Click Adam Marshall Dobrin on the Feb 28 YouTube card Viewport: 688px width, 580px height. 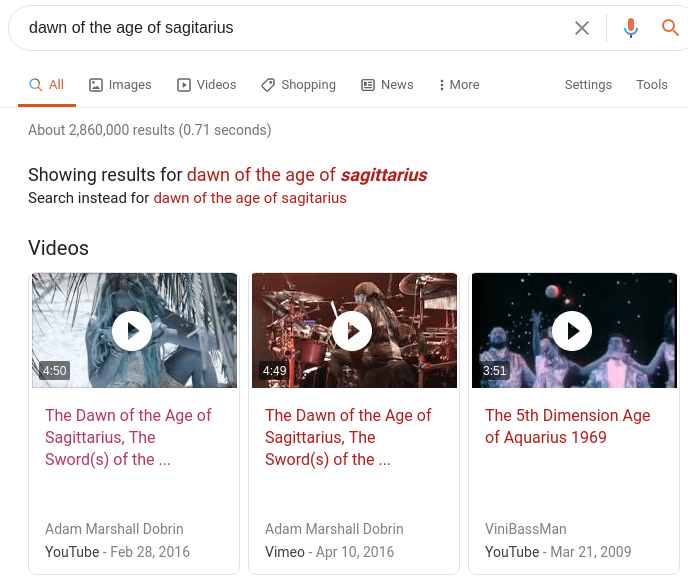click(x=114, y=529)
